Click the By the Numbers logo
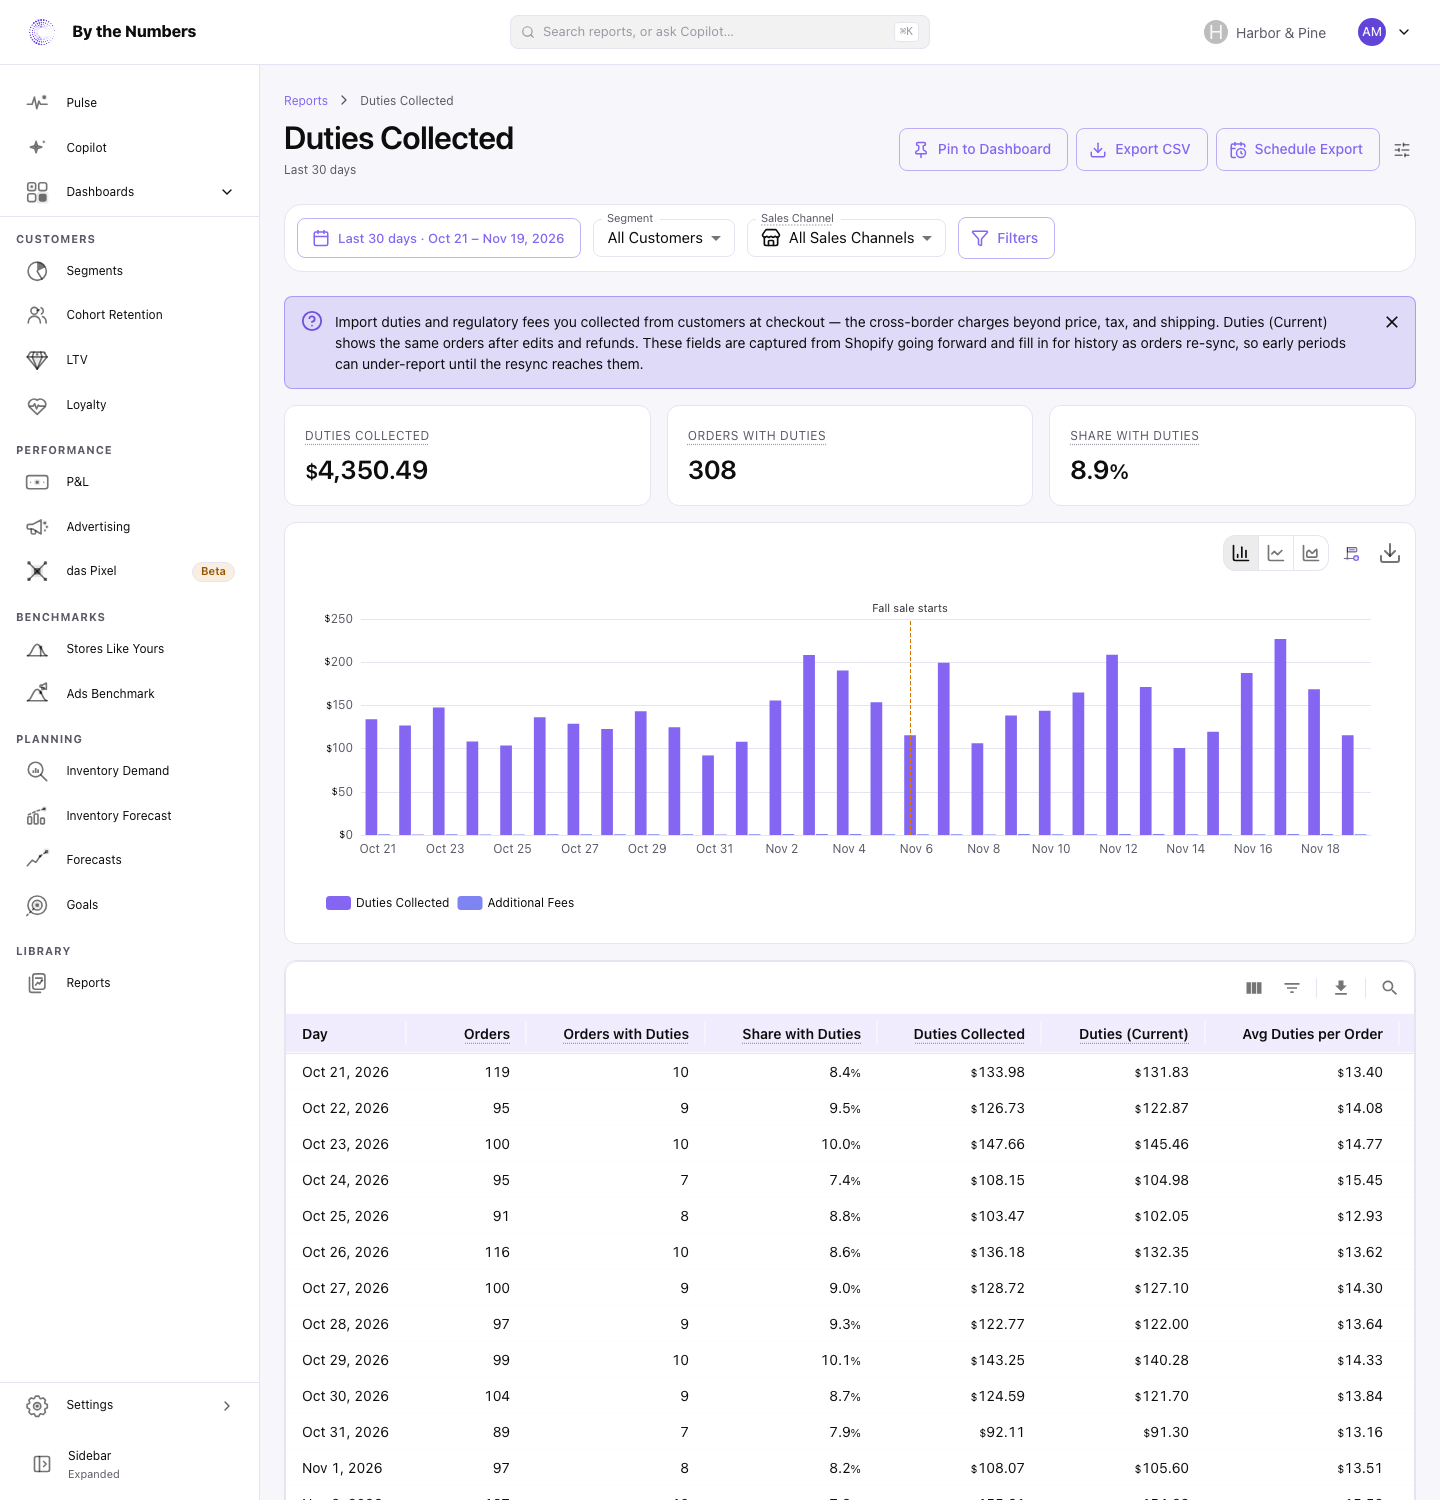Image resolution: width=1440 pixels, height=1500 pixels. click(x=112, y=32)
